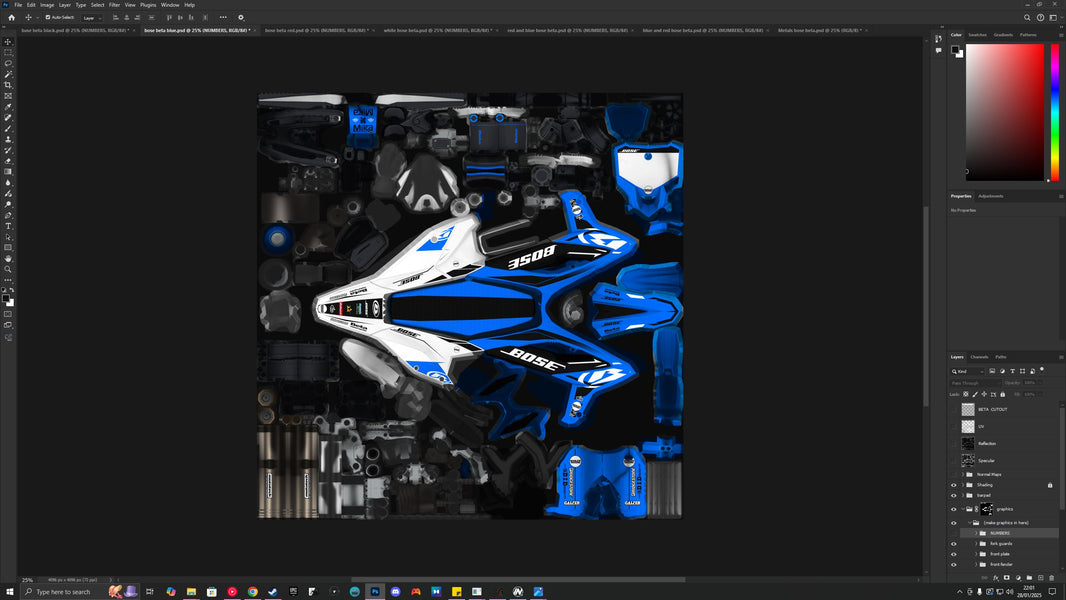Open the white bose beta.psd document tab
Viewport: 1066px width, 600px height.
click(436, 31)
